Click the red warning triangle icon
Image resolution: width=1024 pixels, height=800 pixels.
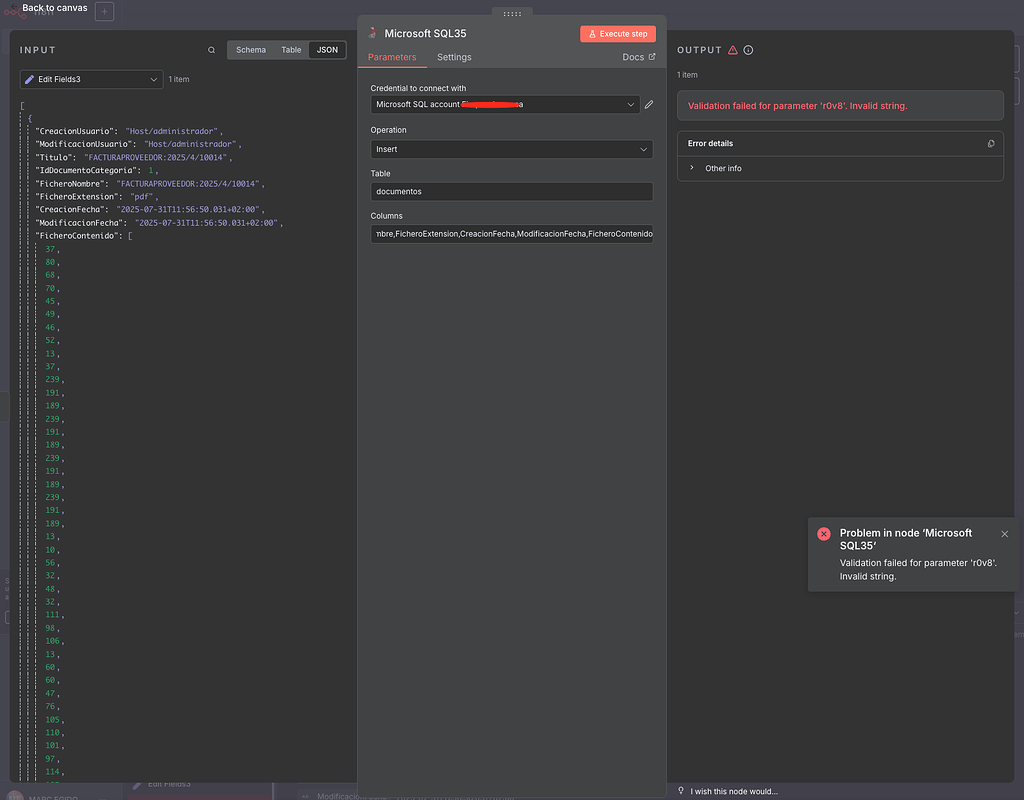pyautogui.click(x=733, y=50)
